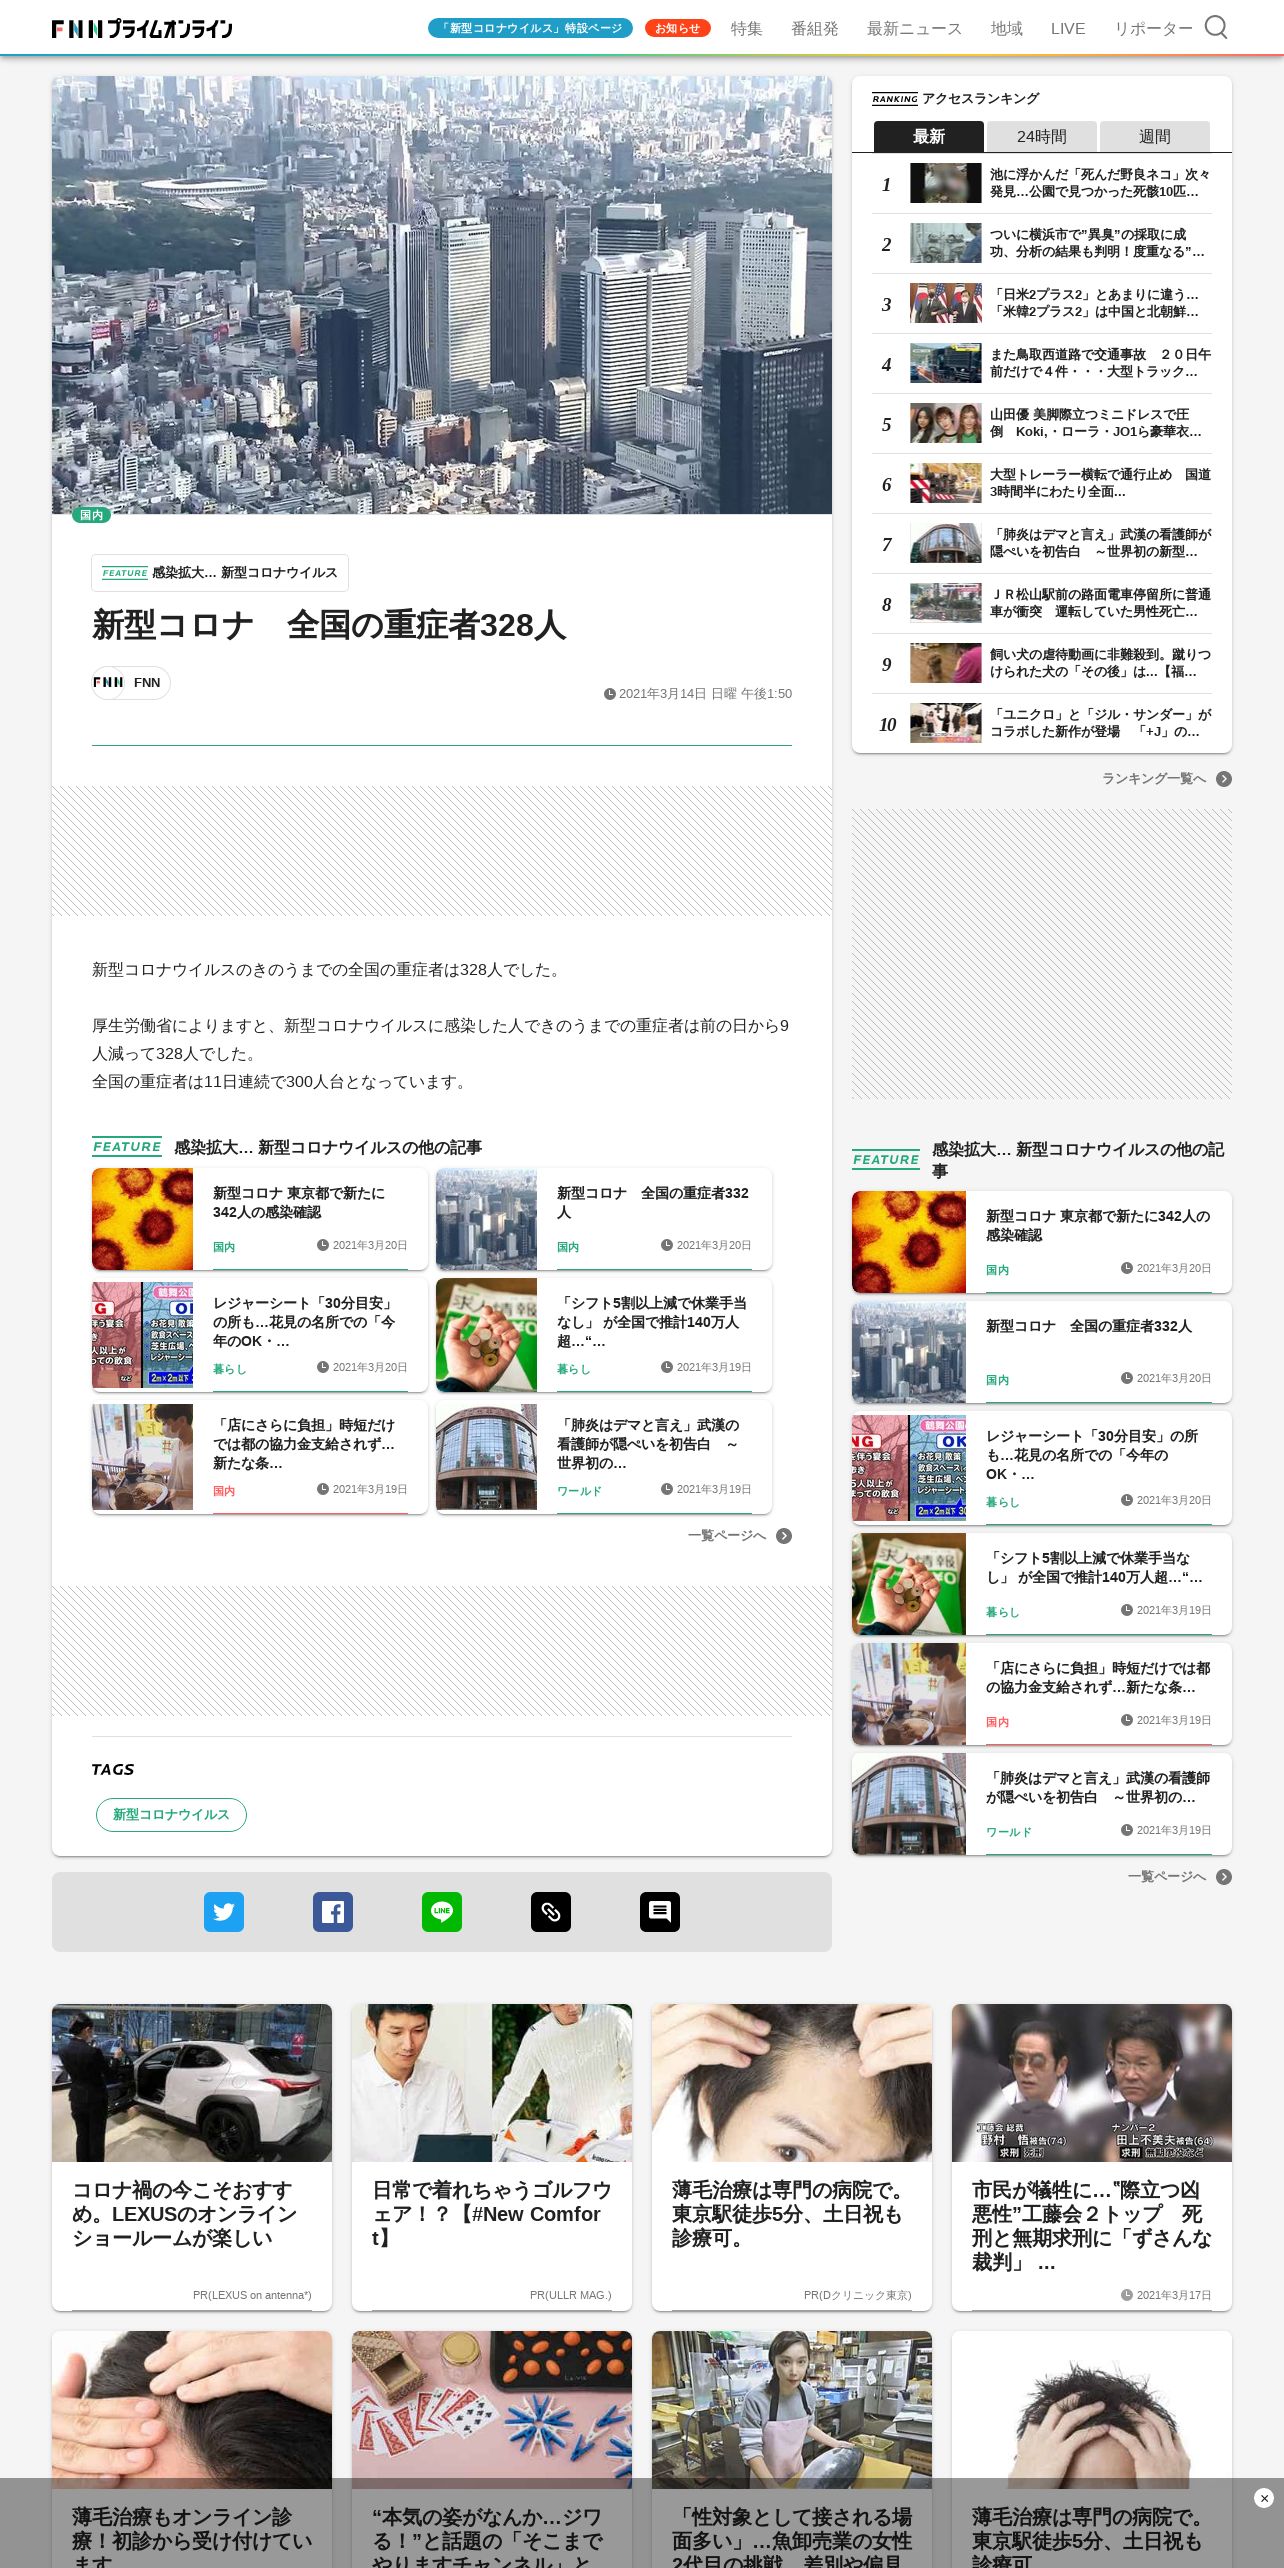Click the 新型コロナウイルス tag
The width and height of the screenshot is (1284, 2568).
pyautogui.click(x=171, y=1814)
